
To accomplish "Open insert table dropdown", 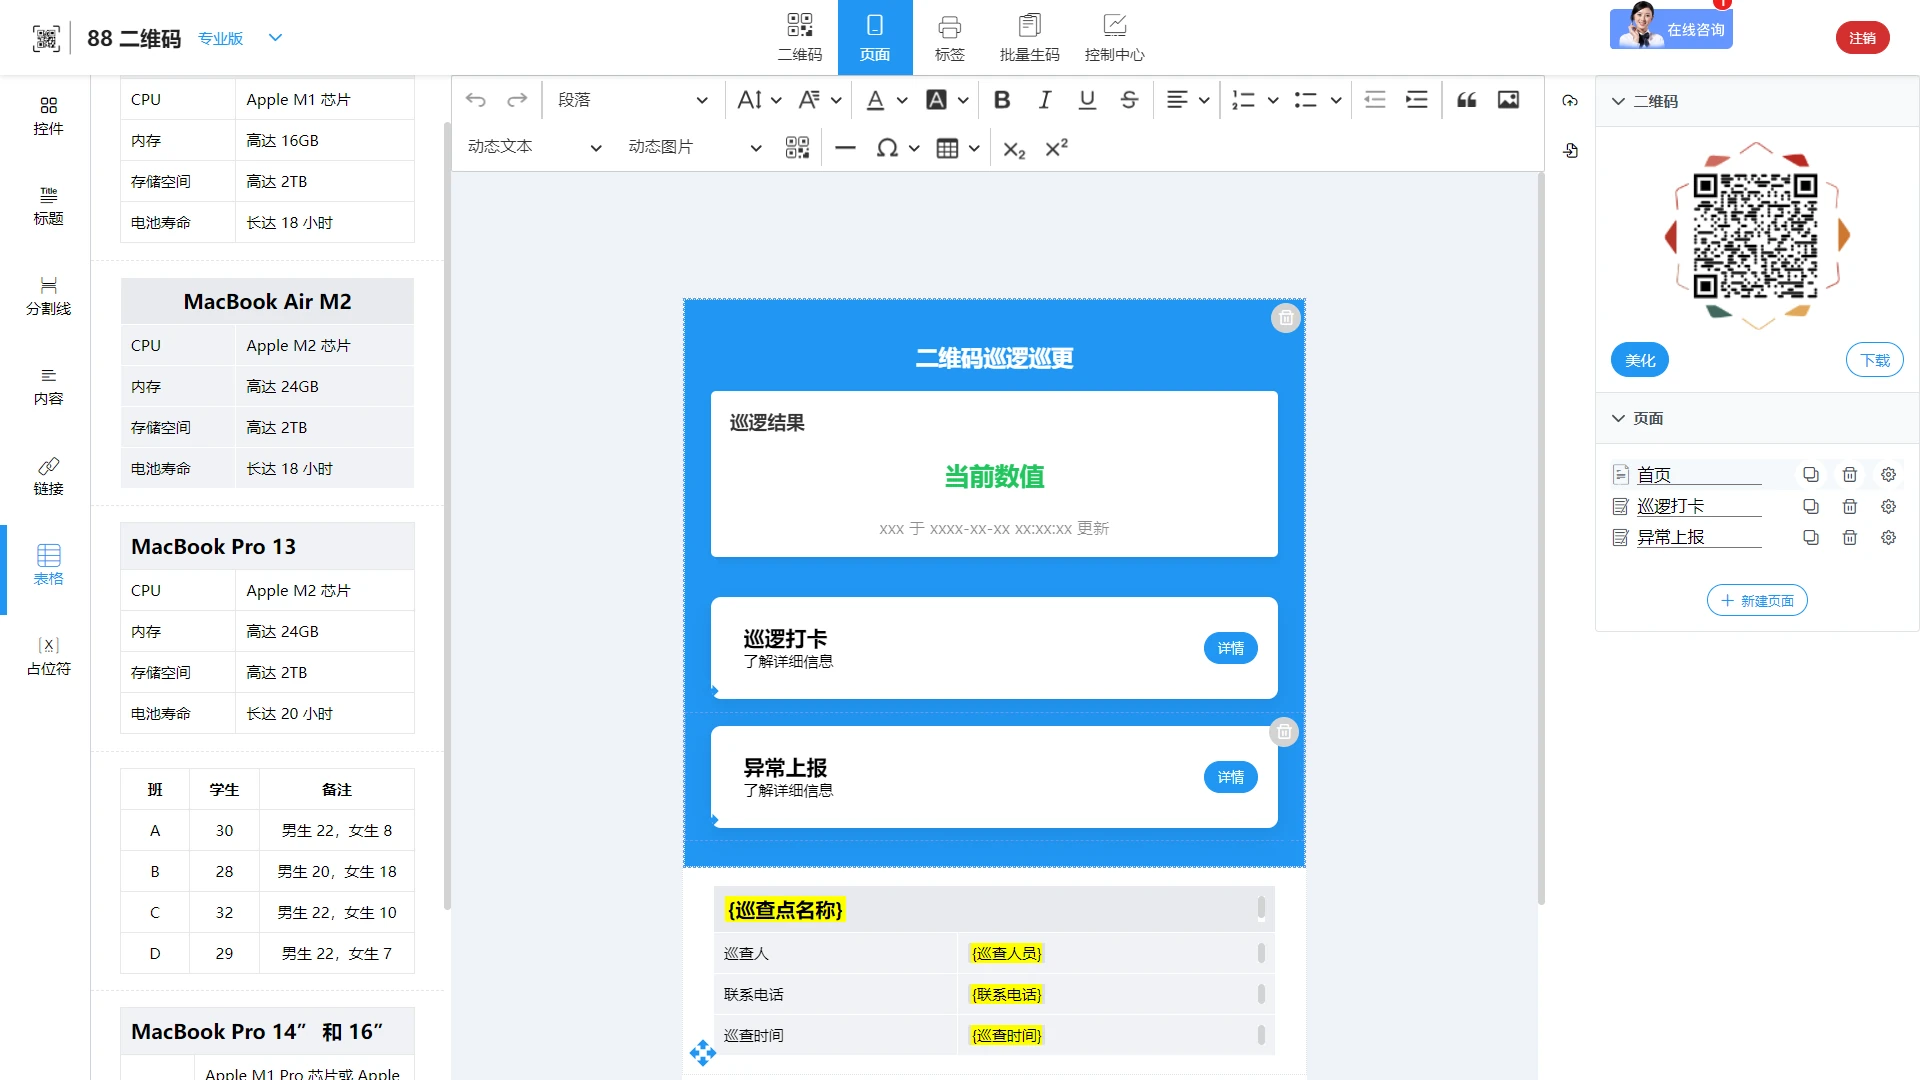I will point(957,148).
